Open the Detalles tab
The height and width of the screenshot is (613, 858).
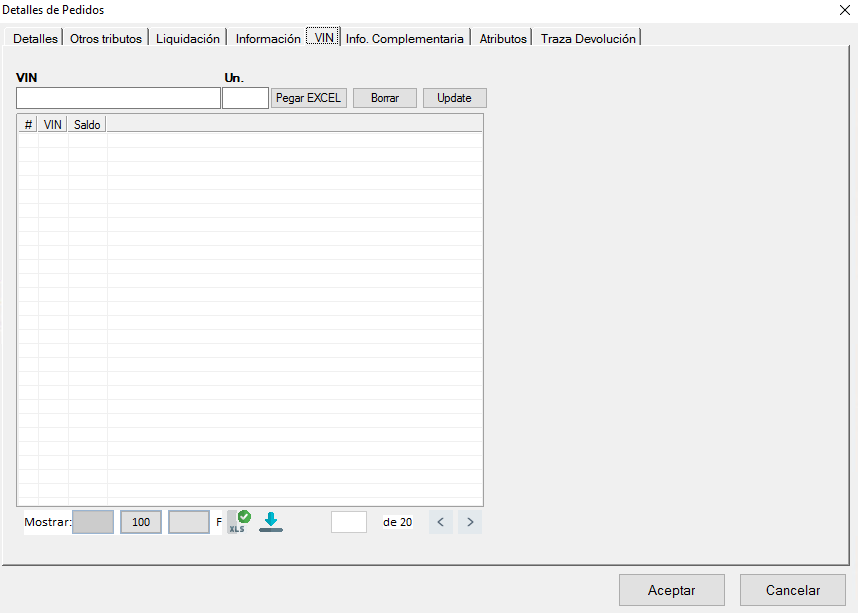[35, 39]
